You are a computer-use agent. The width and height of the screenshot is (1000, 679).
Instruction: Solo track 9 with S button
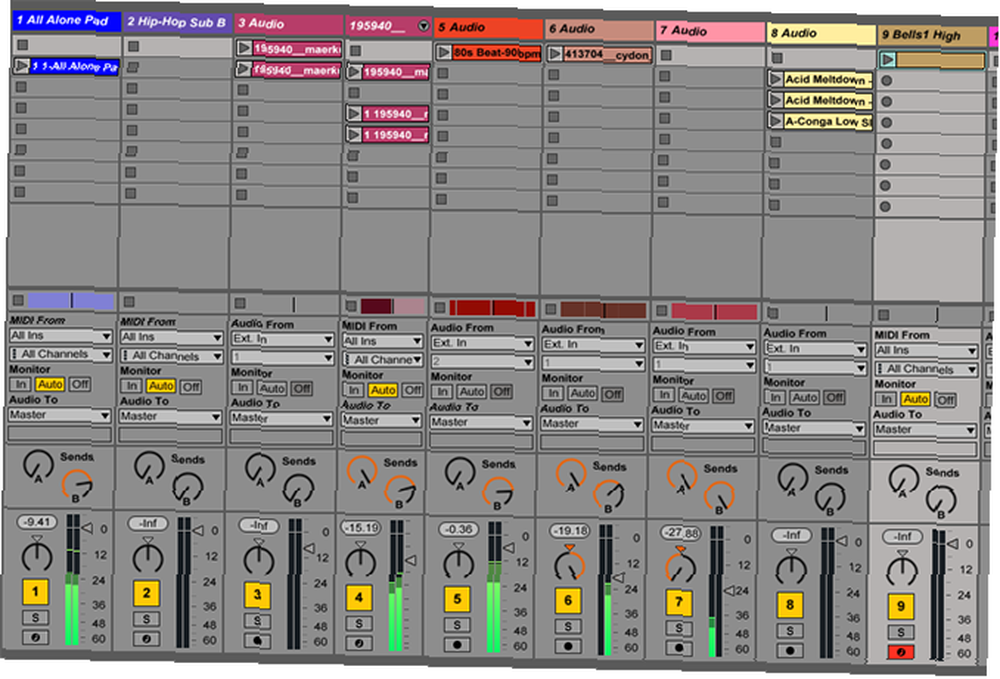point(901,632)
